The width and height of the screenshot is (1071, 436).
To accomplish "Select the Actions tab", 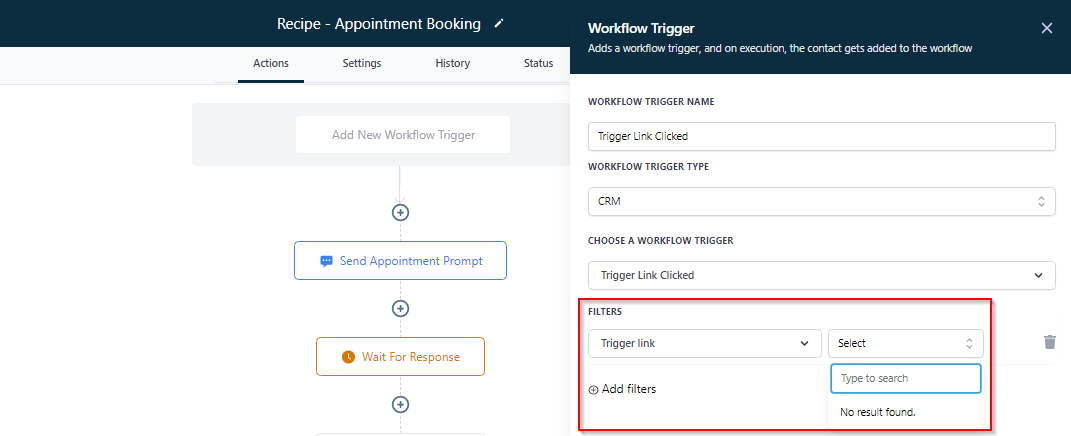I will coord(271,64).
